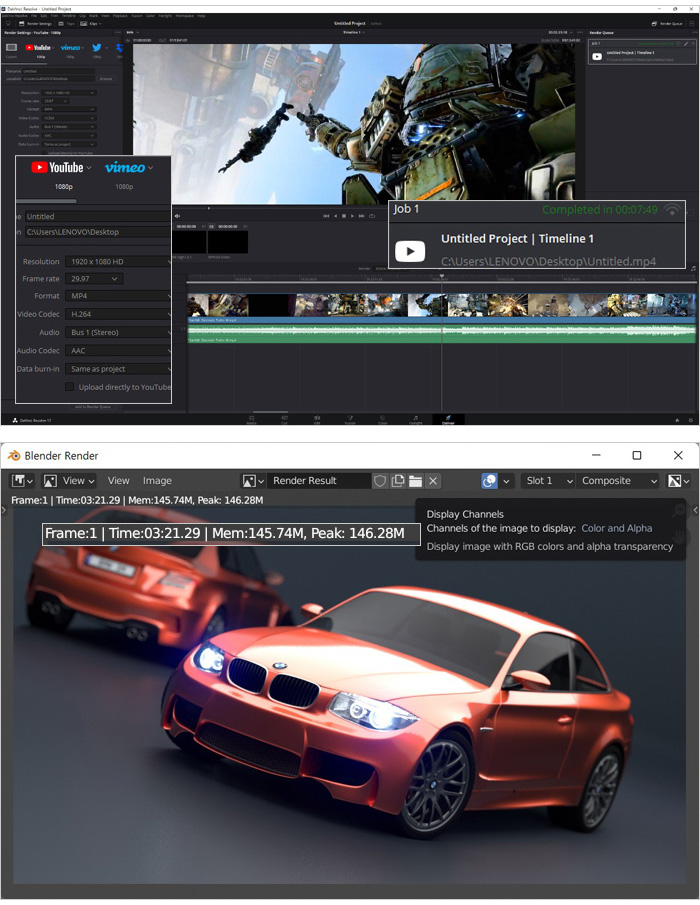Expand the display channels arrow next to Slot 1
Viewport: 700px width, 905px height.
506,481
